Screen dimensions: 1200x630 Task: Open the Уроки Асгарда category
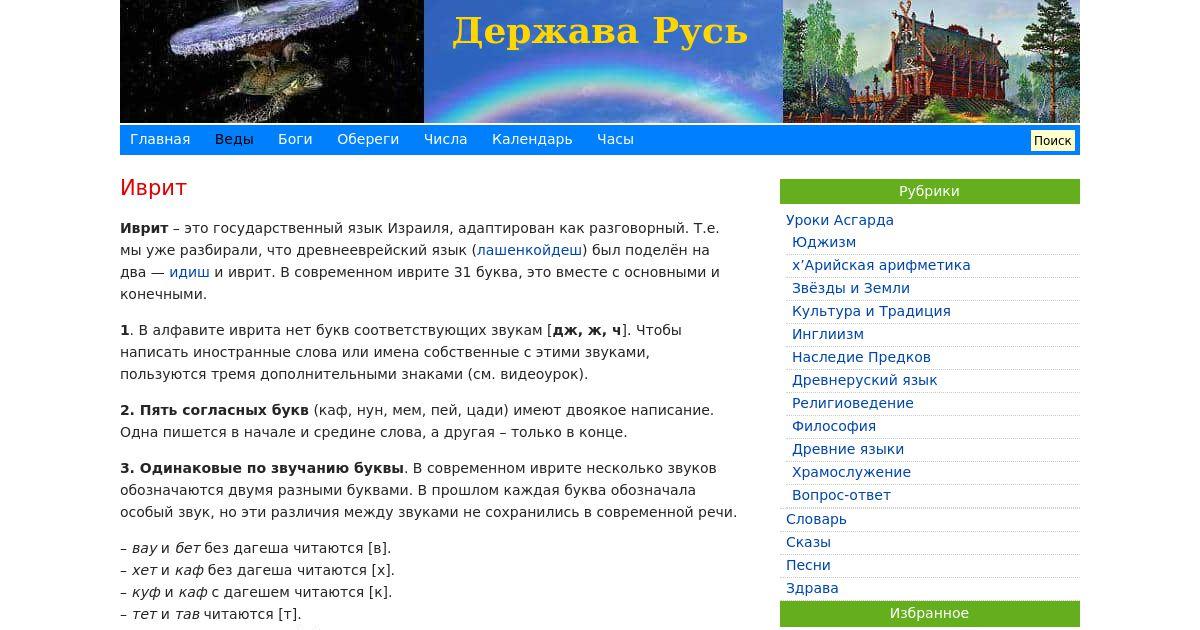point(840,220)
